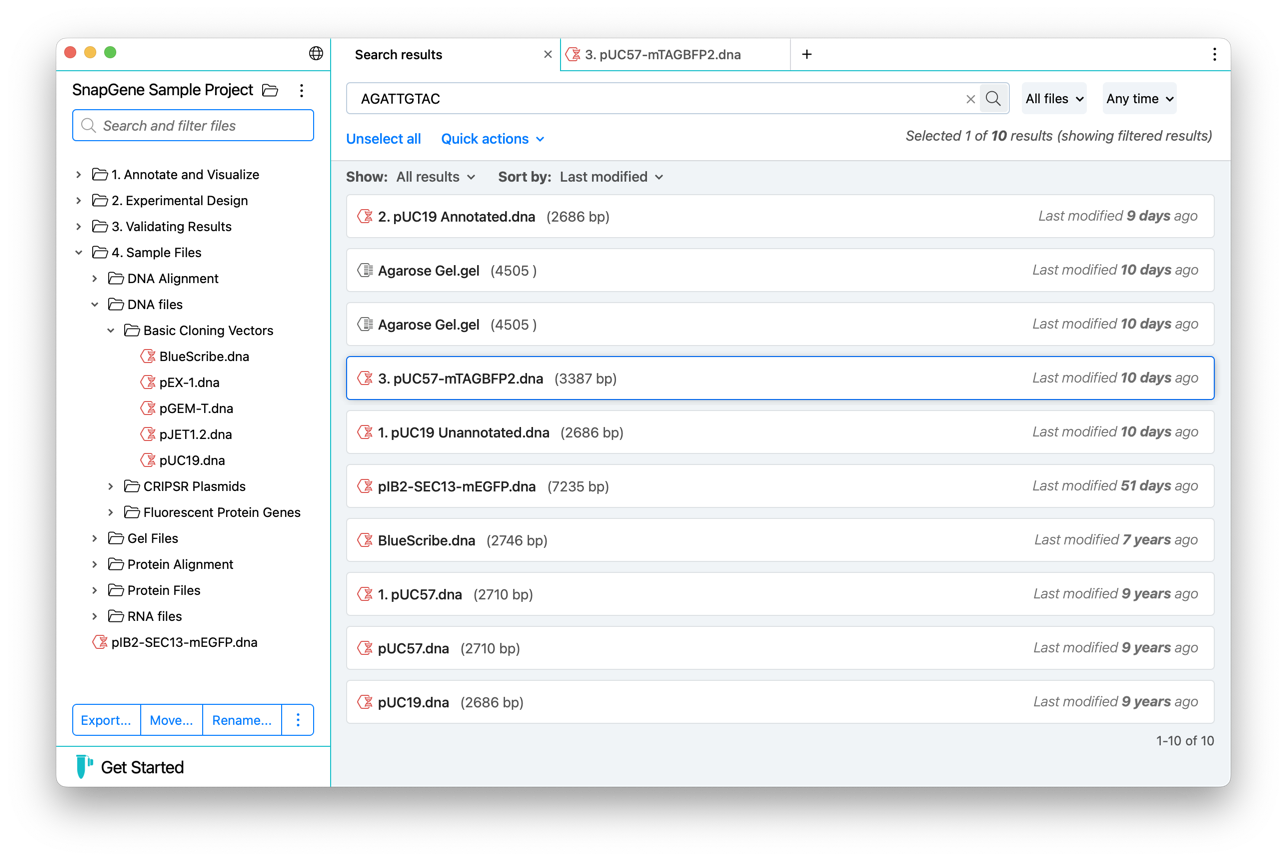
Task: Click the DNA icon of 2. pUC19 Annotated.dna
Action: pos(365,216)
